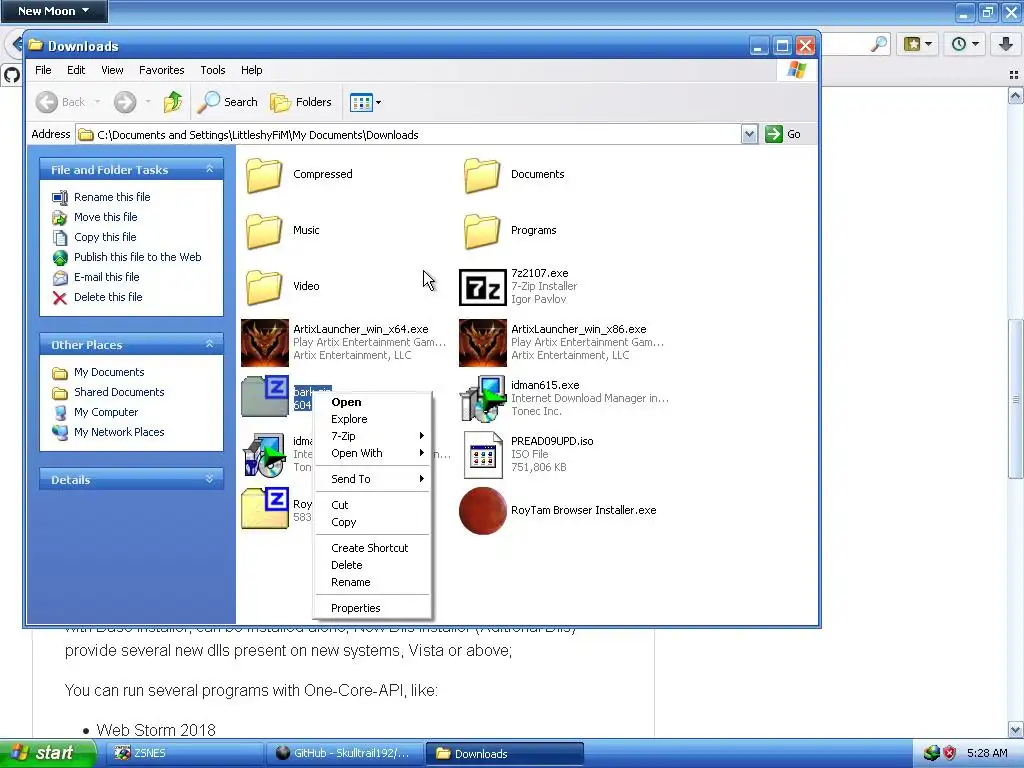Click the Windows Start button
Image resolution: width=1024 pixels, height=768 pixels.
47,753
